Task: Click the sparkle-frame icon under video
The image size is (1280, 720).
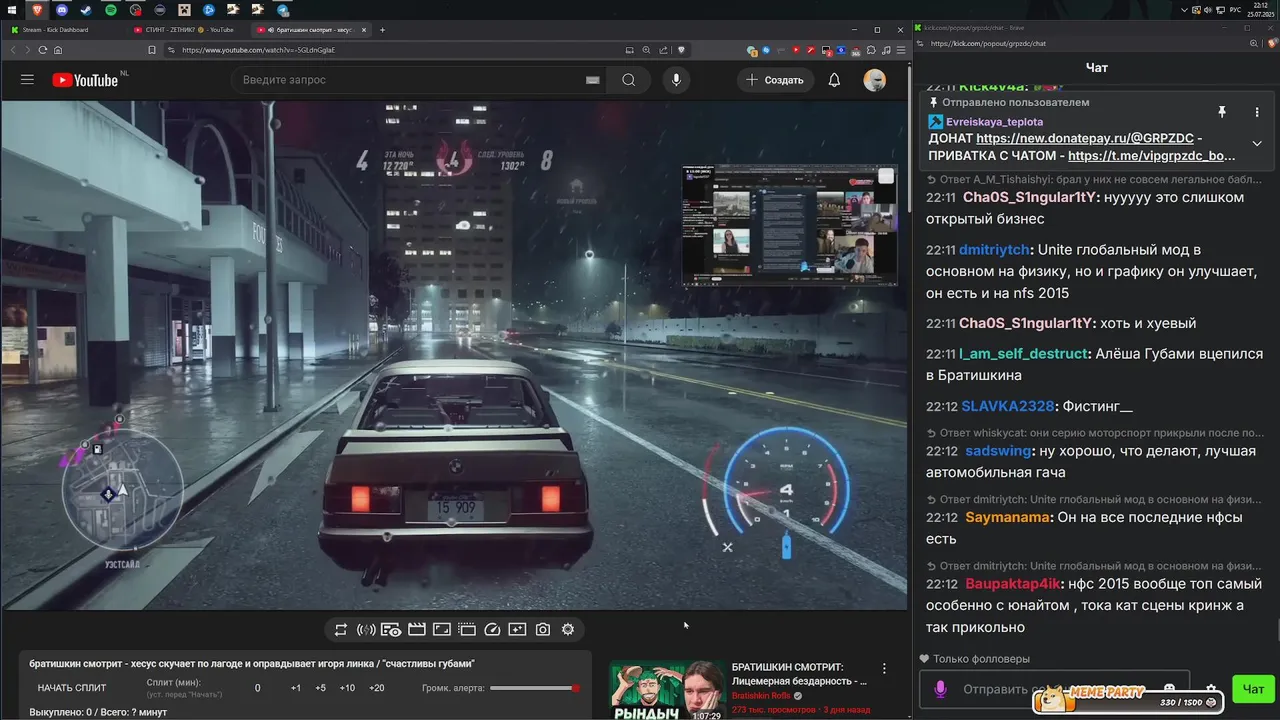Action: [517, 630]
